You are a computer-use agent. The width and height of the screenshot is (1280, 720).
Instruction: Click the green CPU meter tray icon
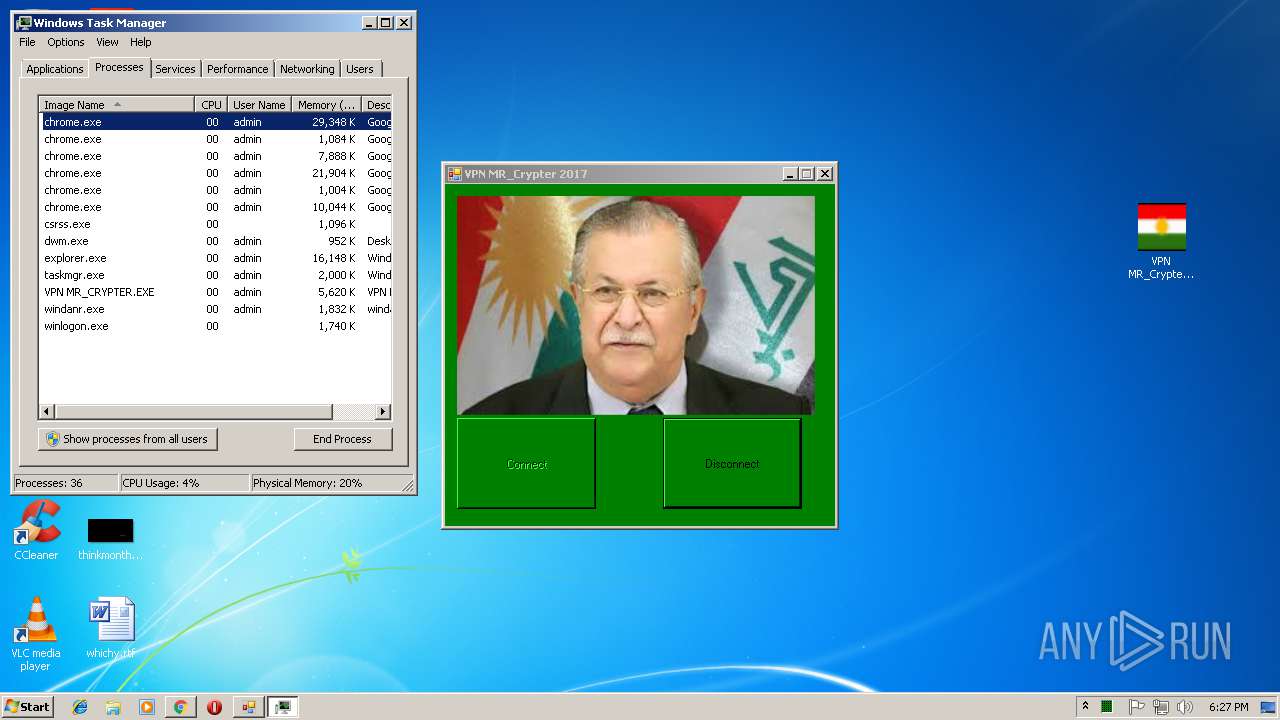pos(1107,707)
